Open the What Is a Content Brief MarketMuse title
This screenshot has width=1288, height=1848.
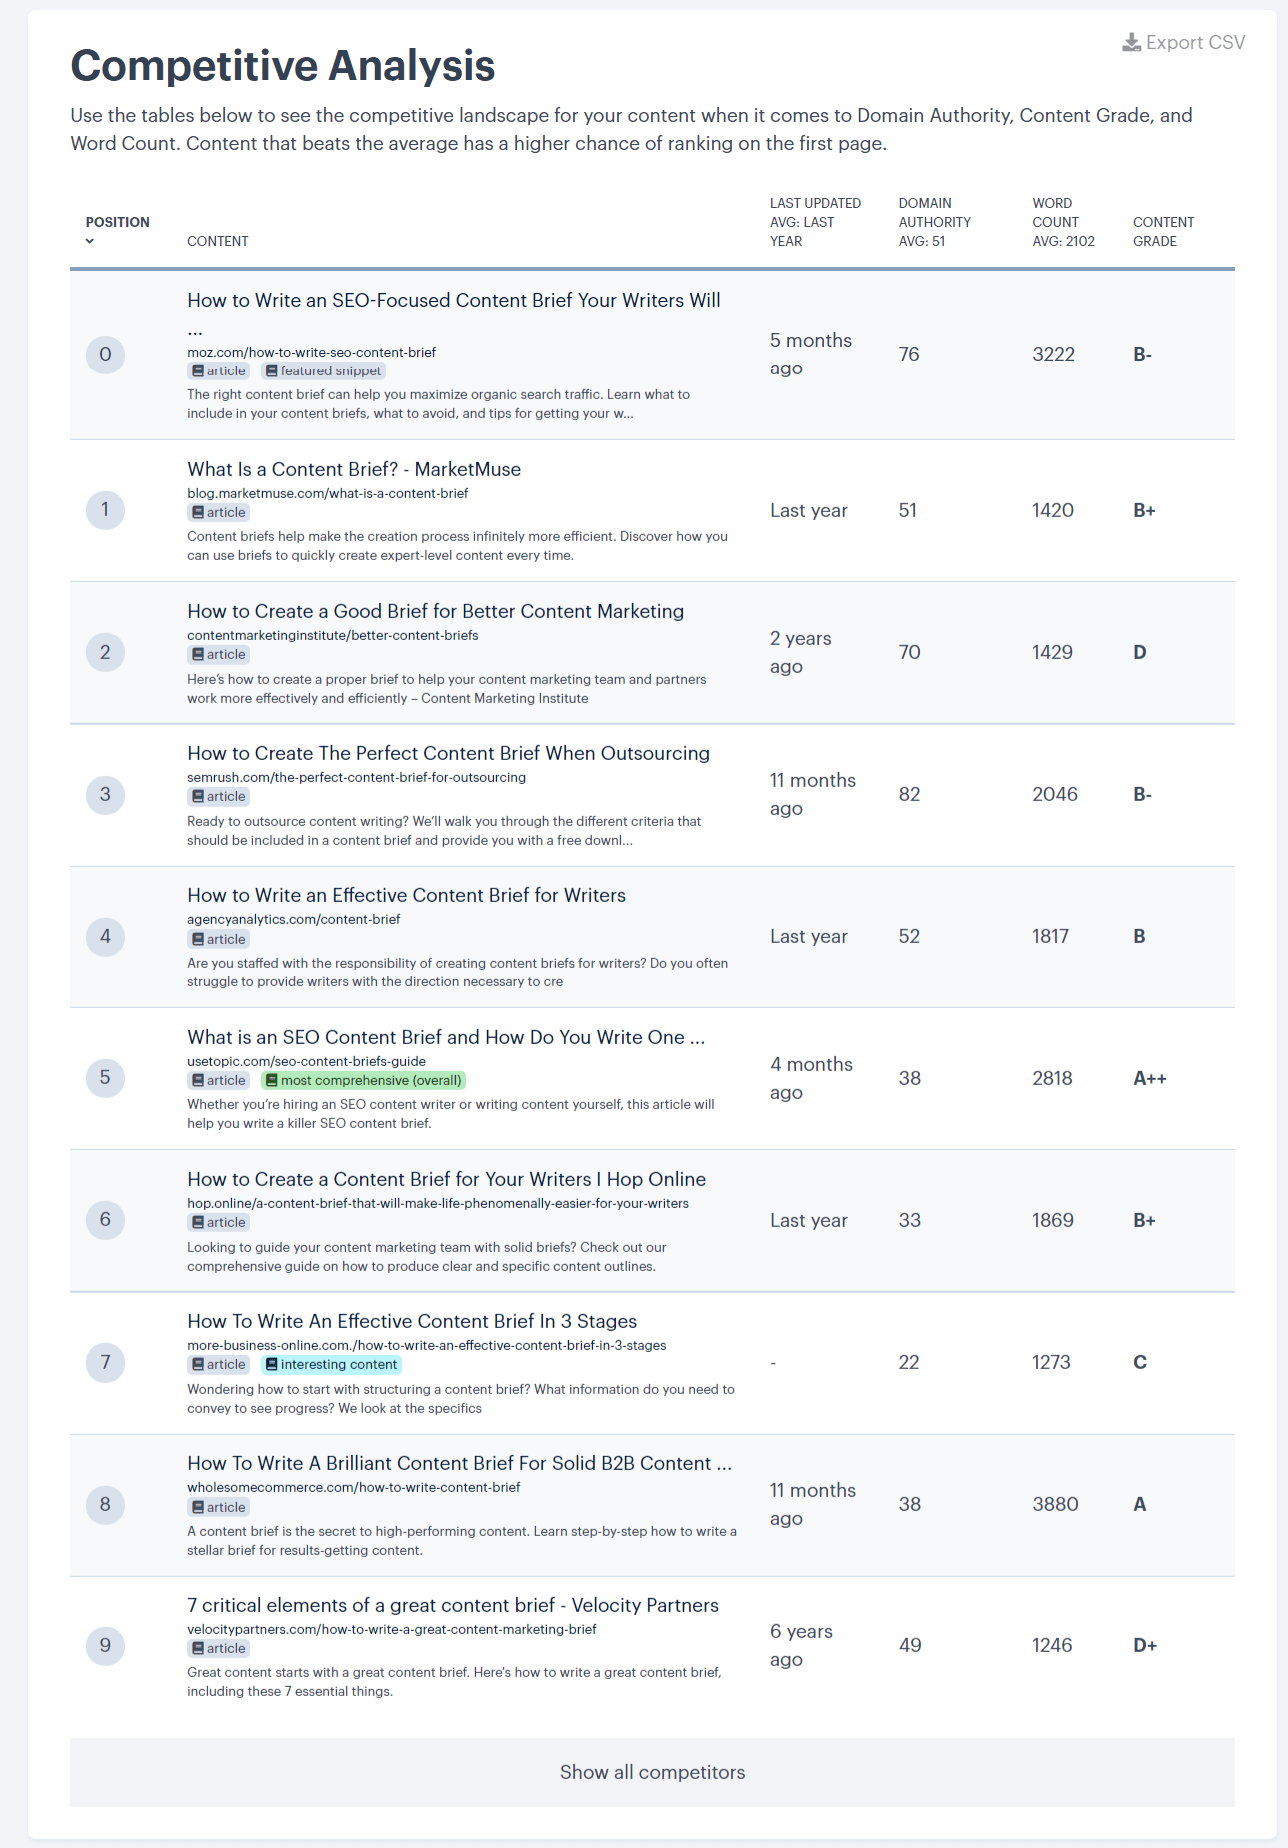pos(354,469)
